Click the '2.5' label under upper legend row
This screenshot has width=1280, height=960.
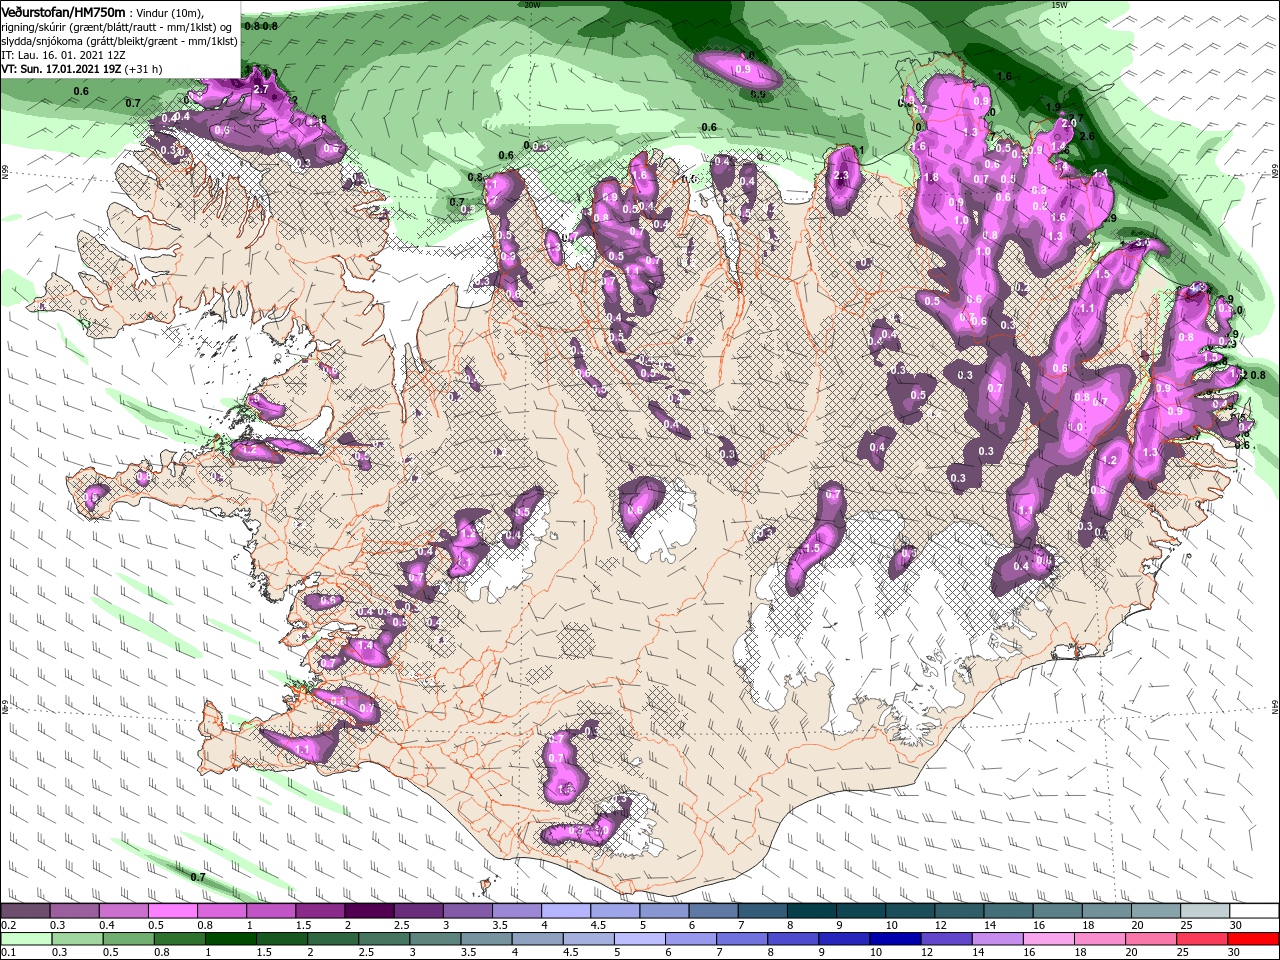point(401,925)
